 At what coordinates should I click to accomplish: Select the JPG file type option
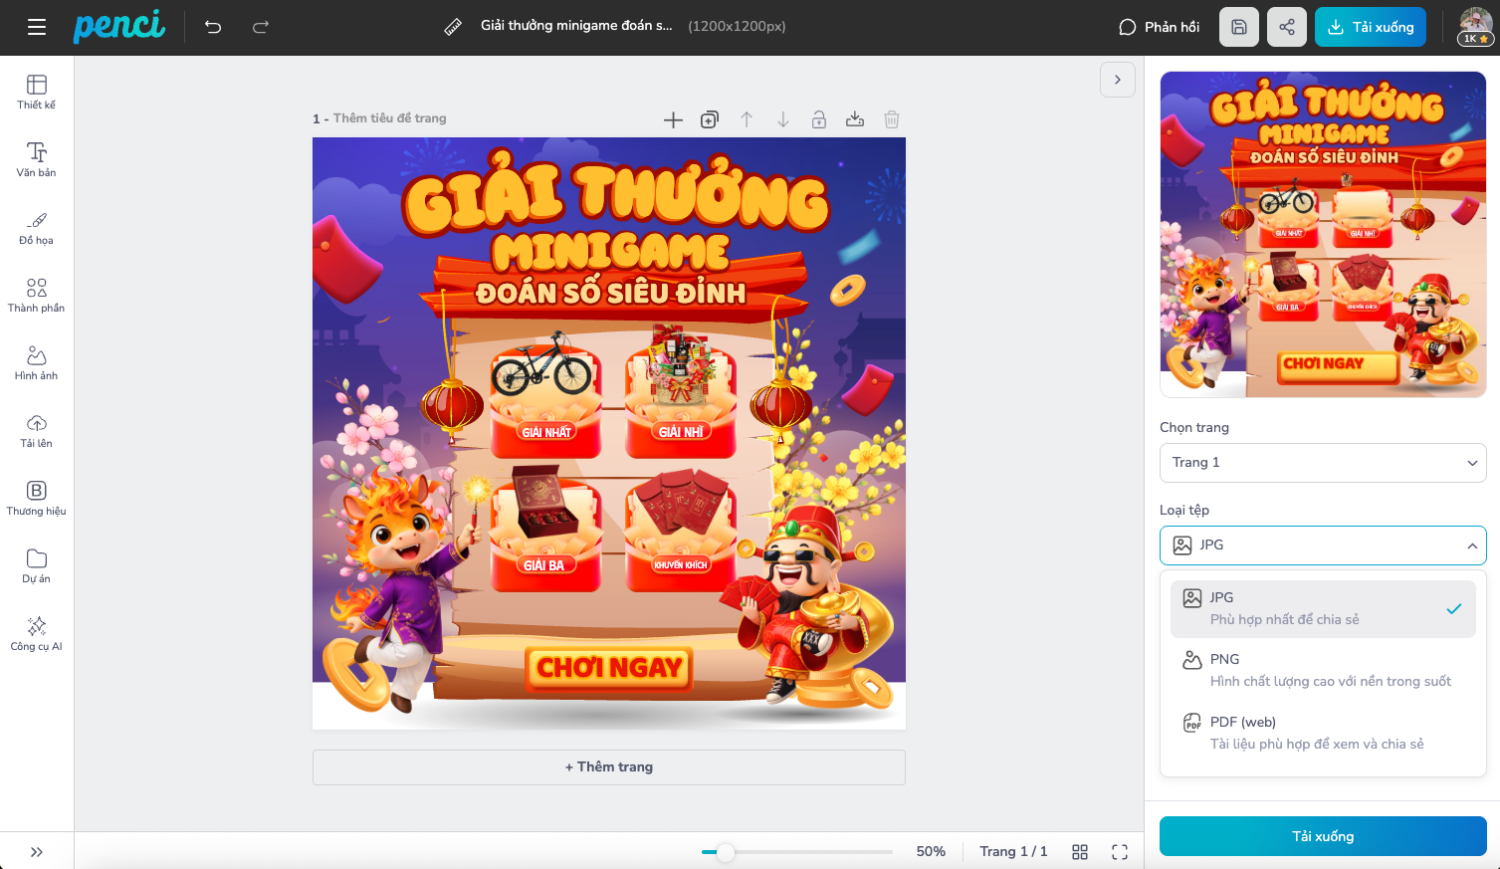tap(1322, 608)
